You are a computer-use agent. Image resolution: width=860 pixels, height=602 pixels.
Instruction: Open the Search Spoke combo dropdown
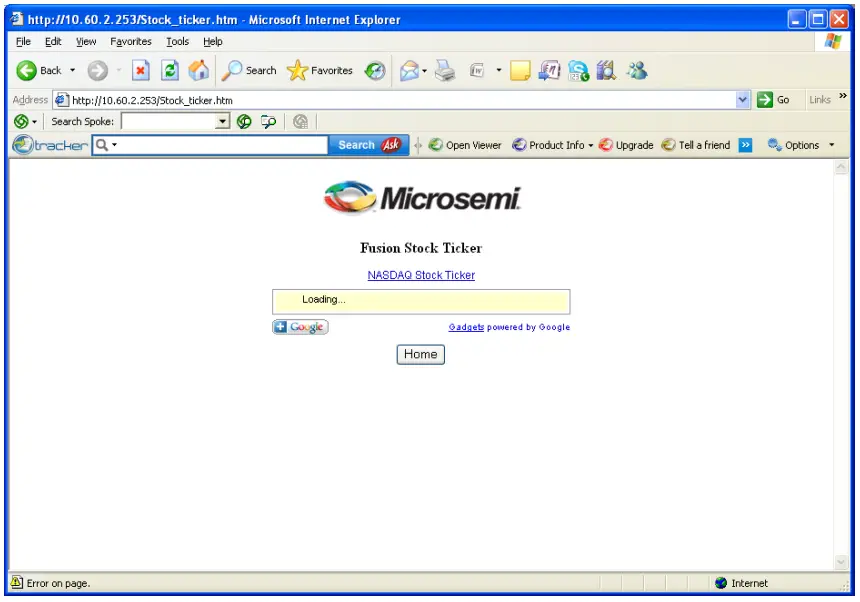[x=223, y=122]
